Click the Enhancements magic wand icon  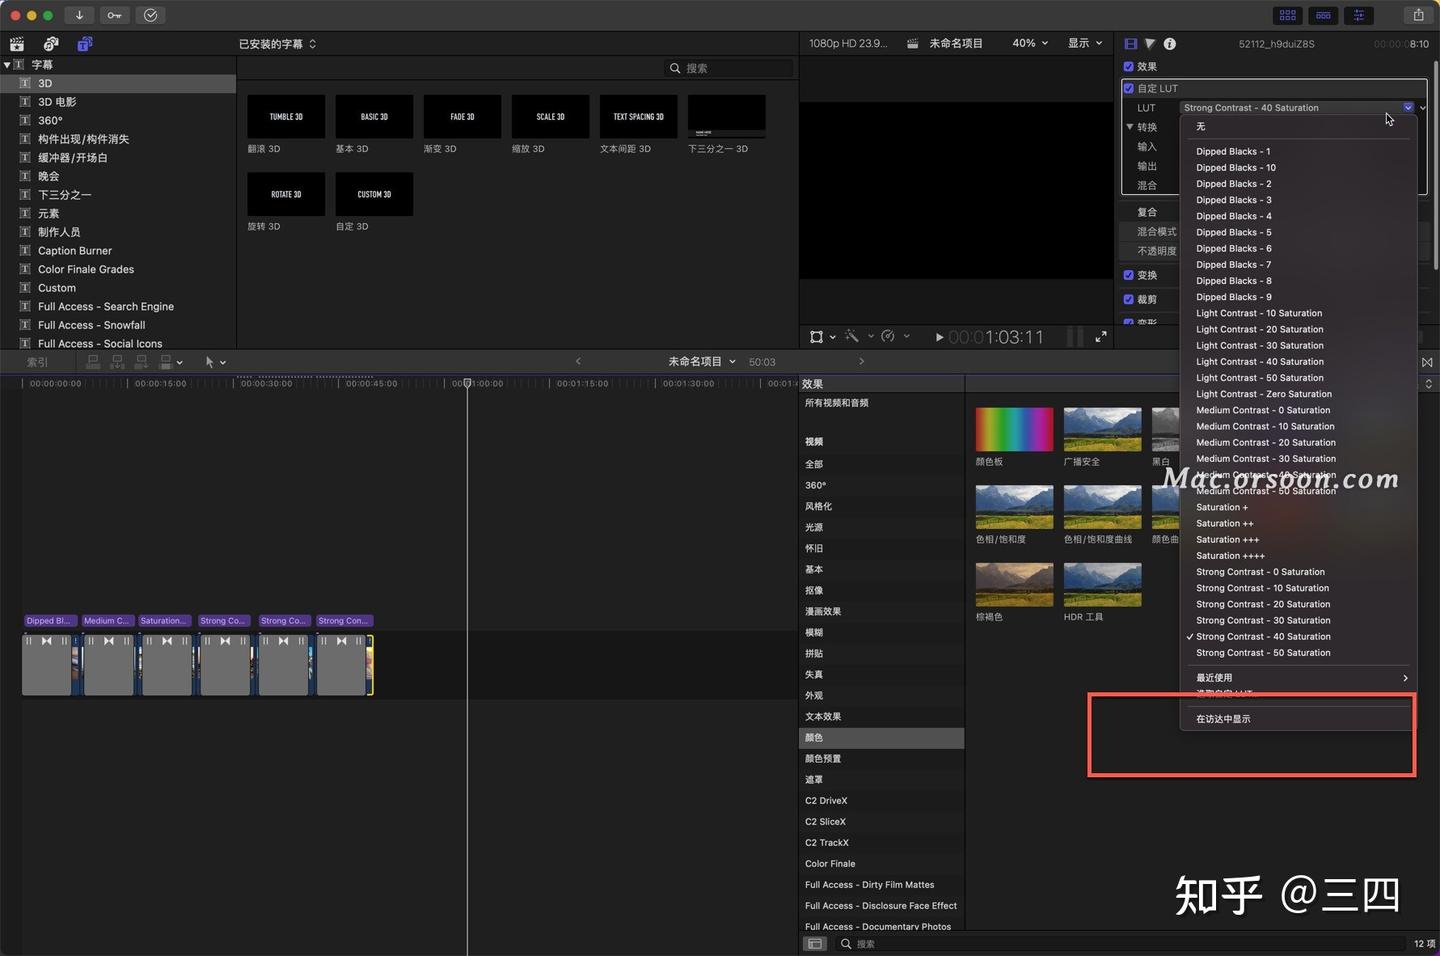(x=855, y=336)
